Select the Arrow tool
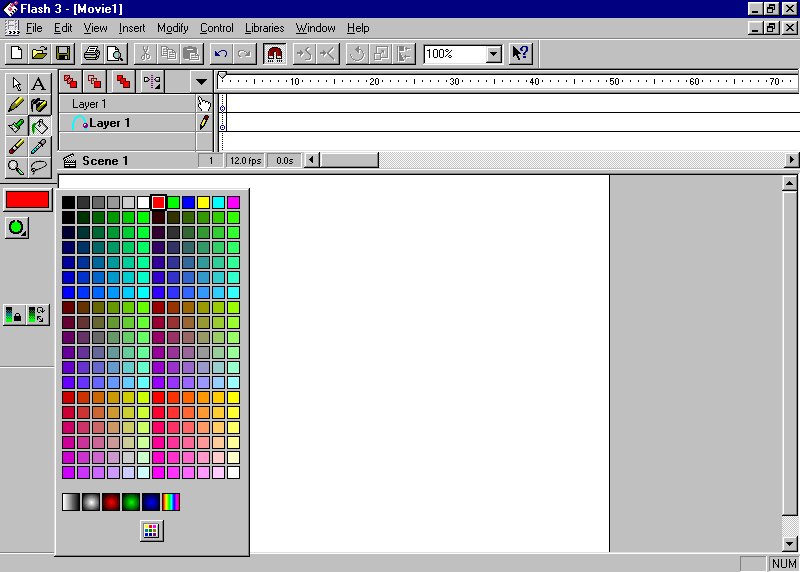The image size is (800, 572). pyautogui.click(x=16, y=84)
